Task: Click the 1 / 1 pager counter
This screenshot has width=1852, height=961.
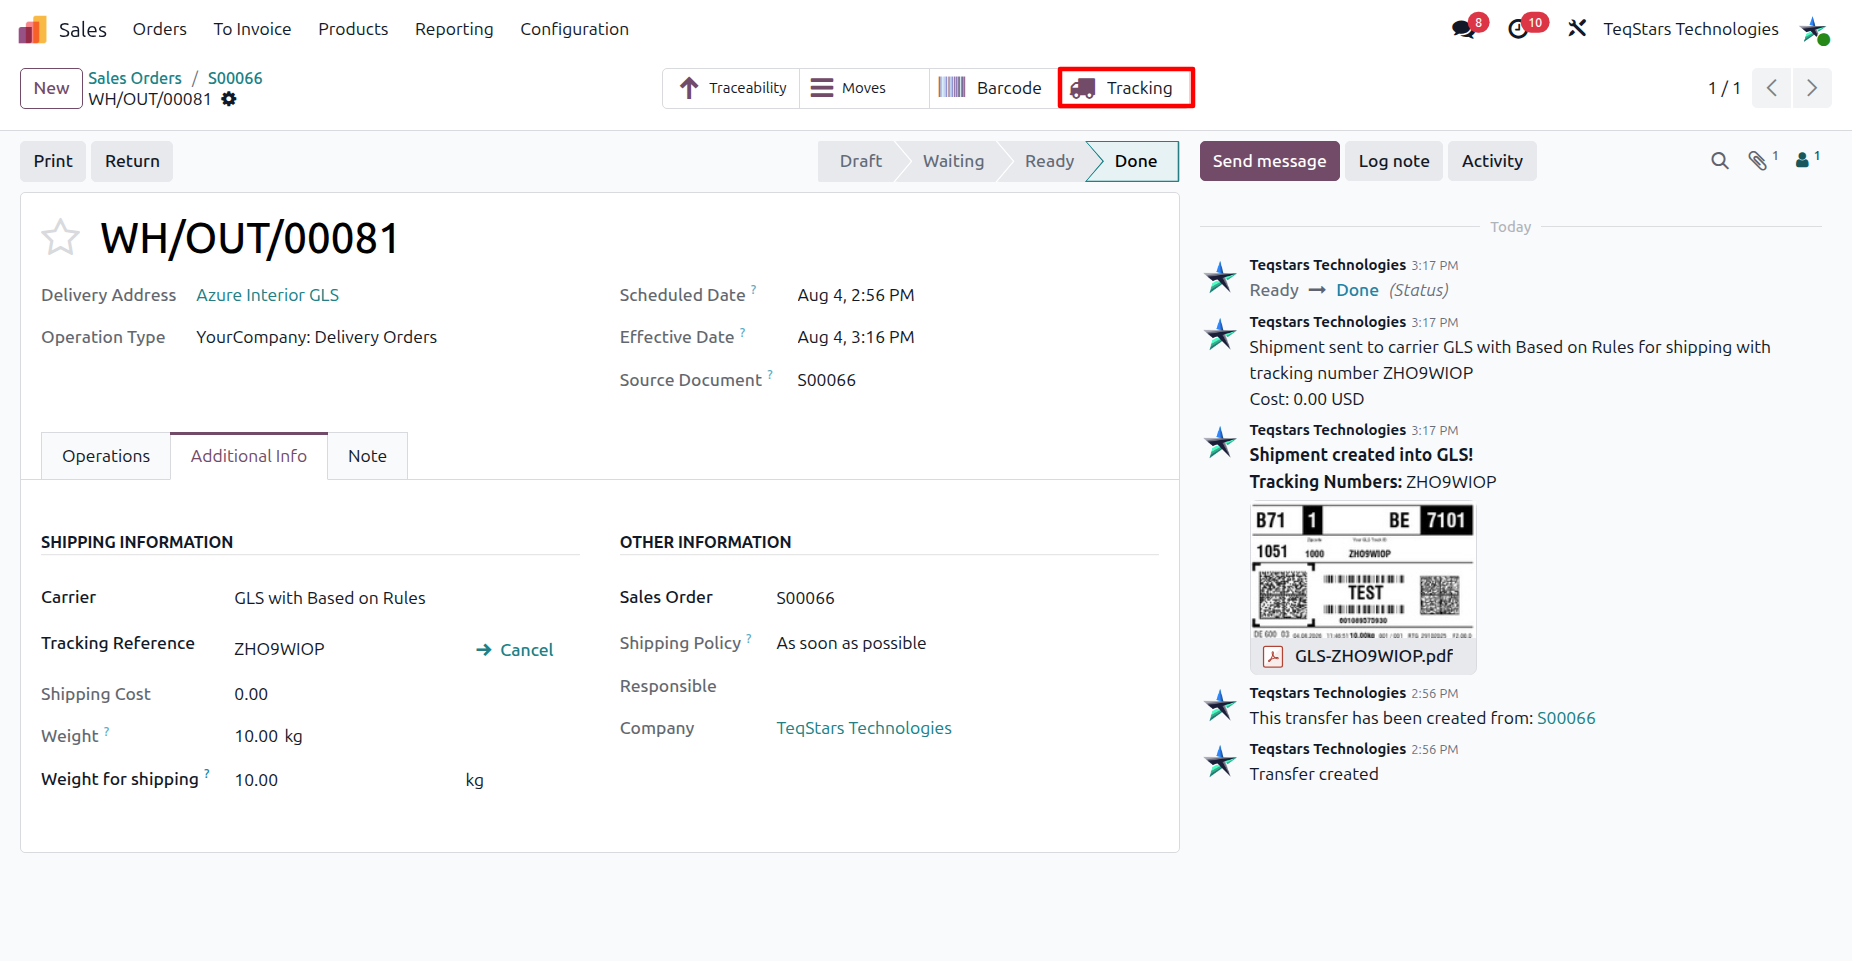Action: pos(1724,88)
